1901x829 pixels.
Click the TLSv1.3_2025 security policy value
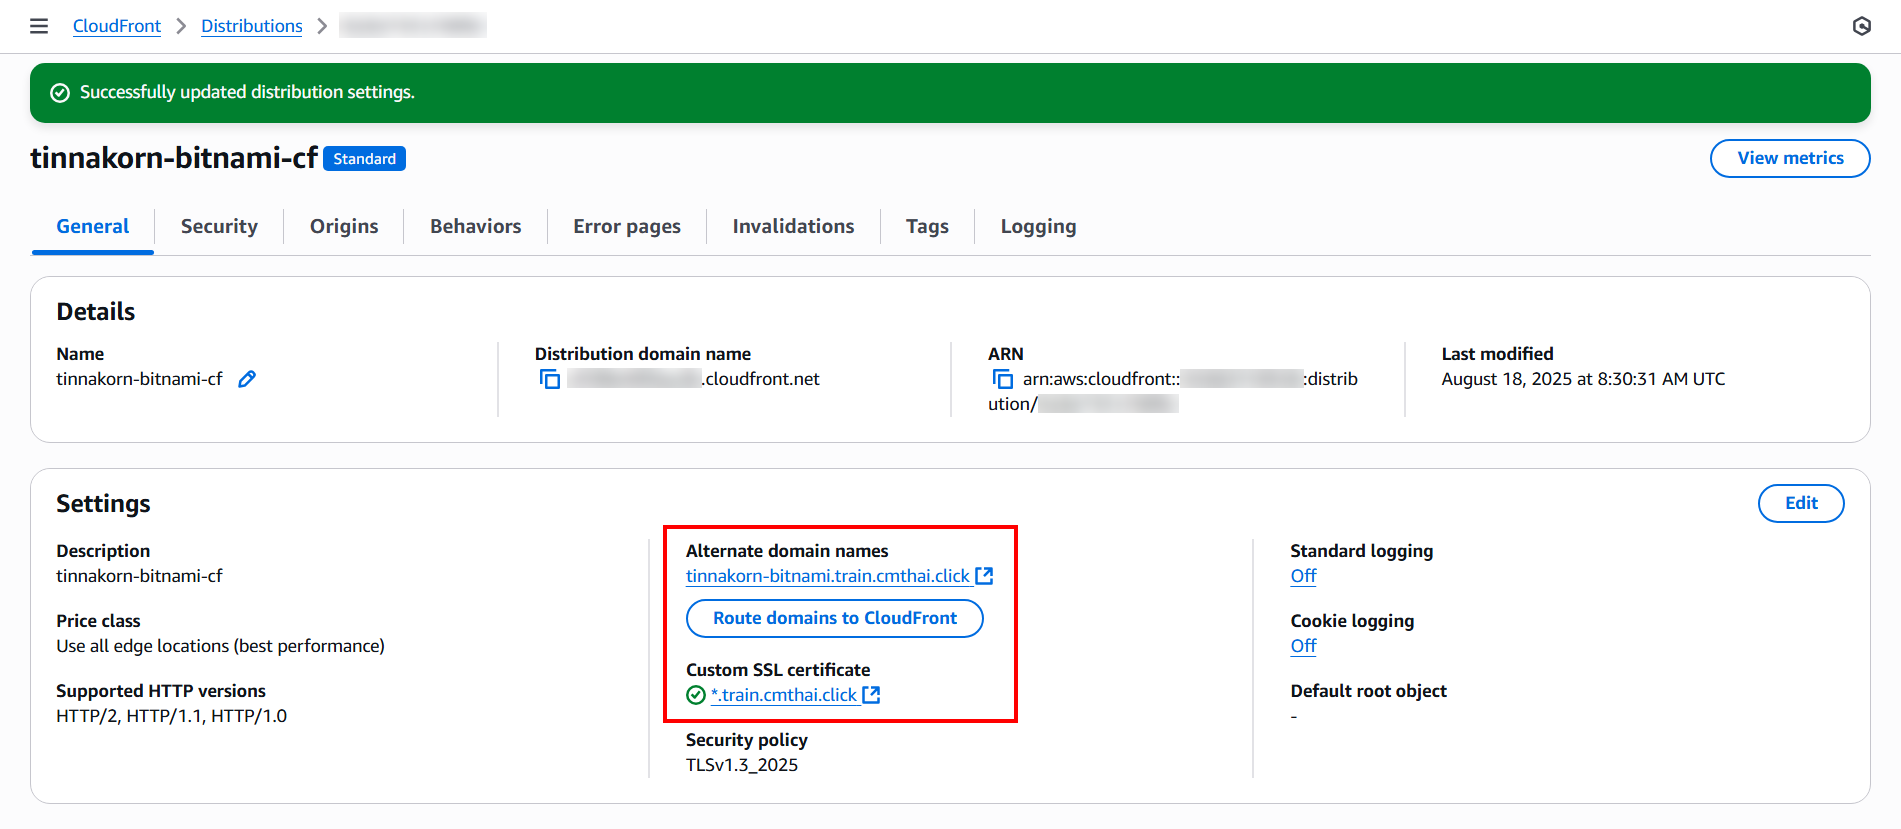point(742,765)
